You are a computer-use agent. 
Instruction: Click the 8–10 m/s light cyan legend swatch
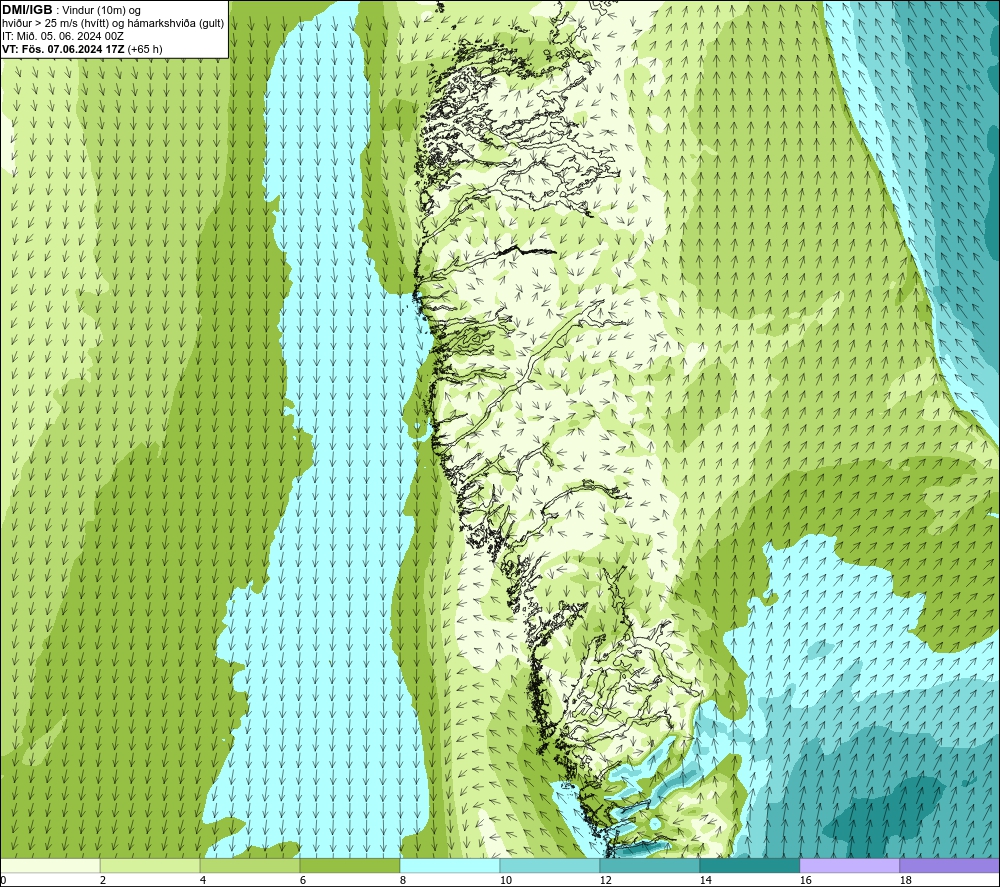click(x=450, y=865)
